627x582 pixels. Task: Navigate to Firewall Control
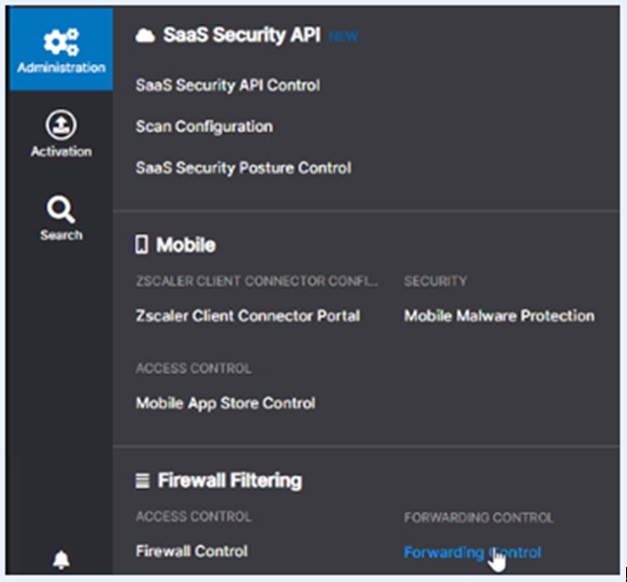[192, 551]
